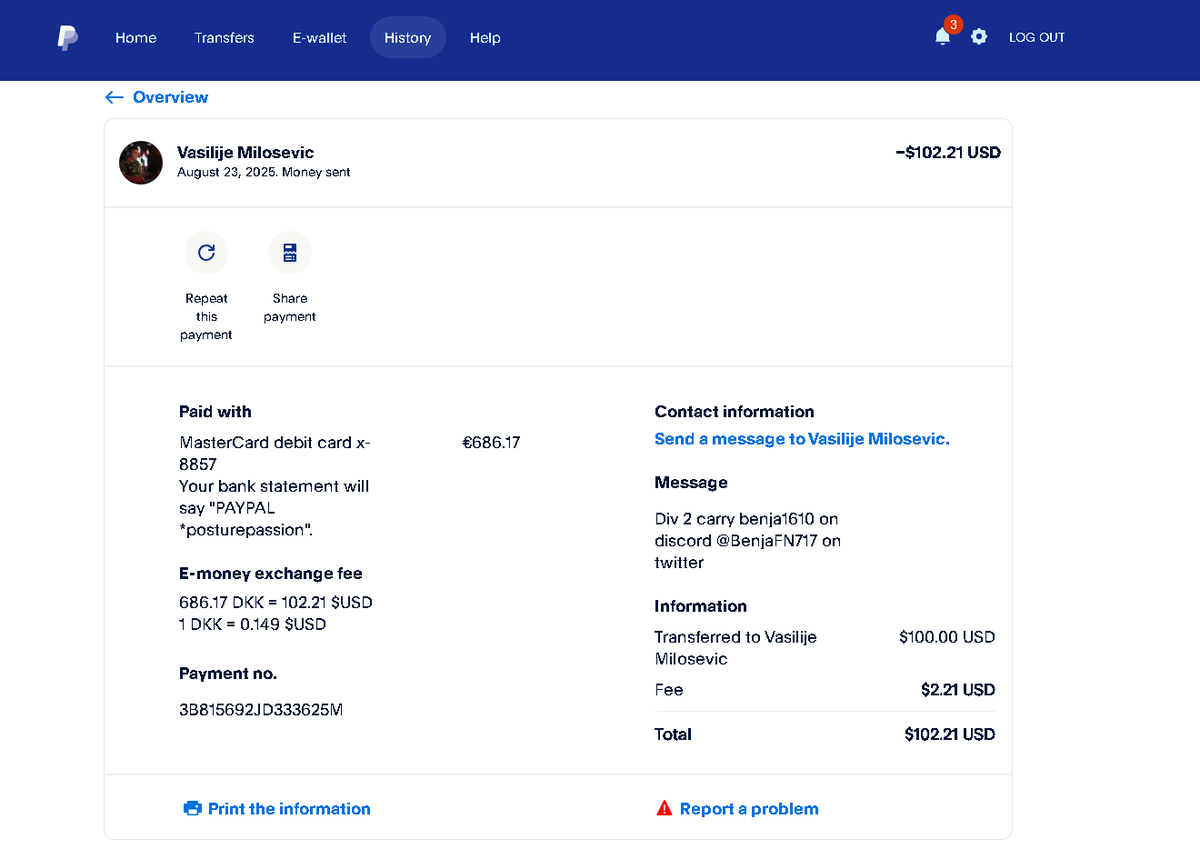The width and height of the screenshot is (1200, 849).
Task: Click the $100.00 USD transferred amount
Action: 947,637
